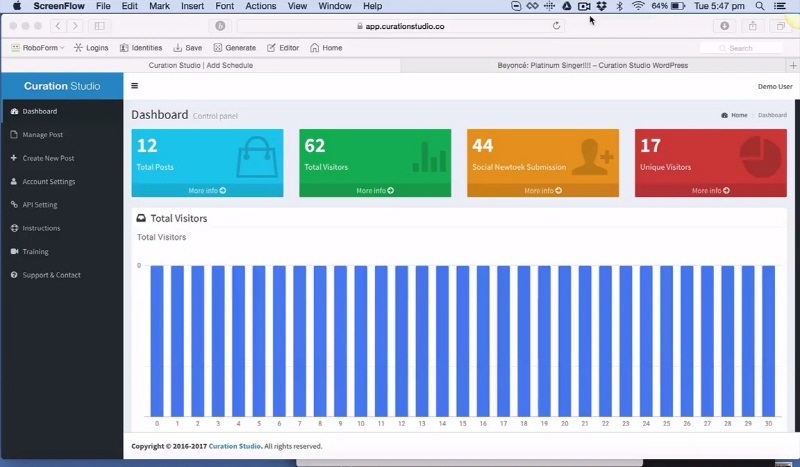The height and width of the screenshot is (467, 800).
Task: Click the chart bar for day 30
Action: tap(768, 341)
